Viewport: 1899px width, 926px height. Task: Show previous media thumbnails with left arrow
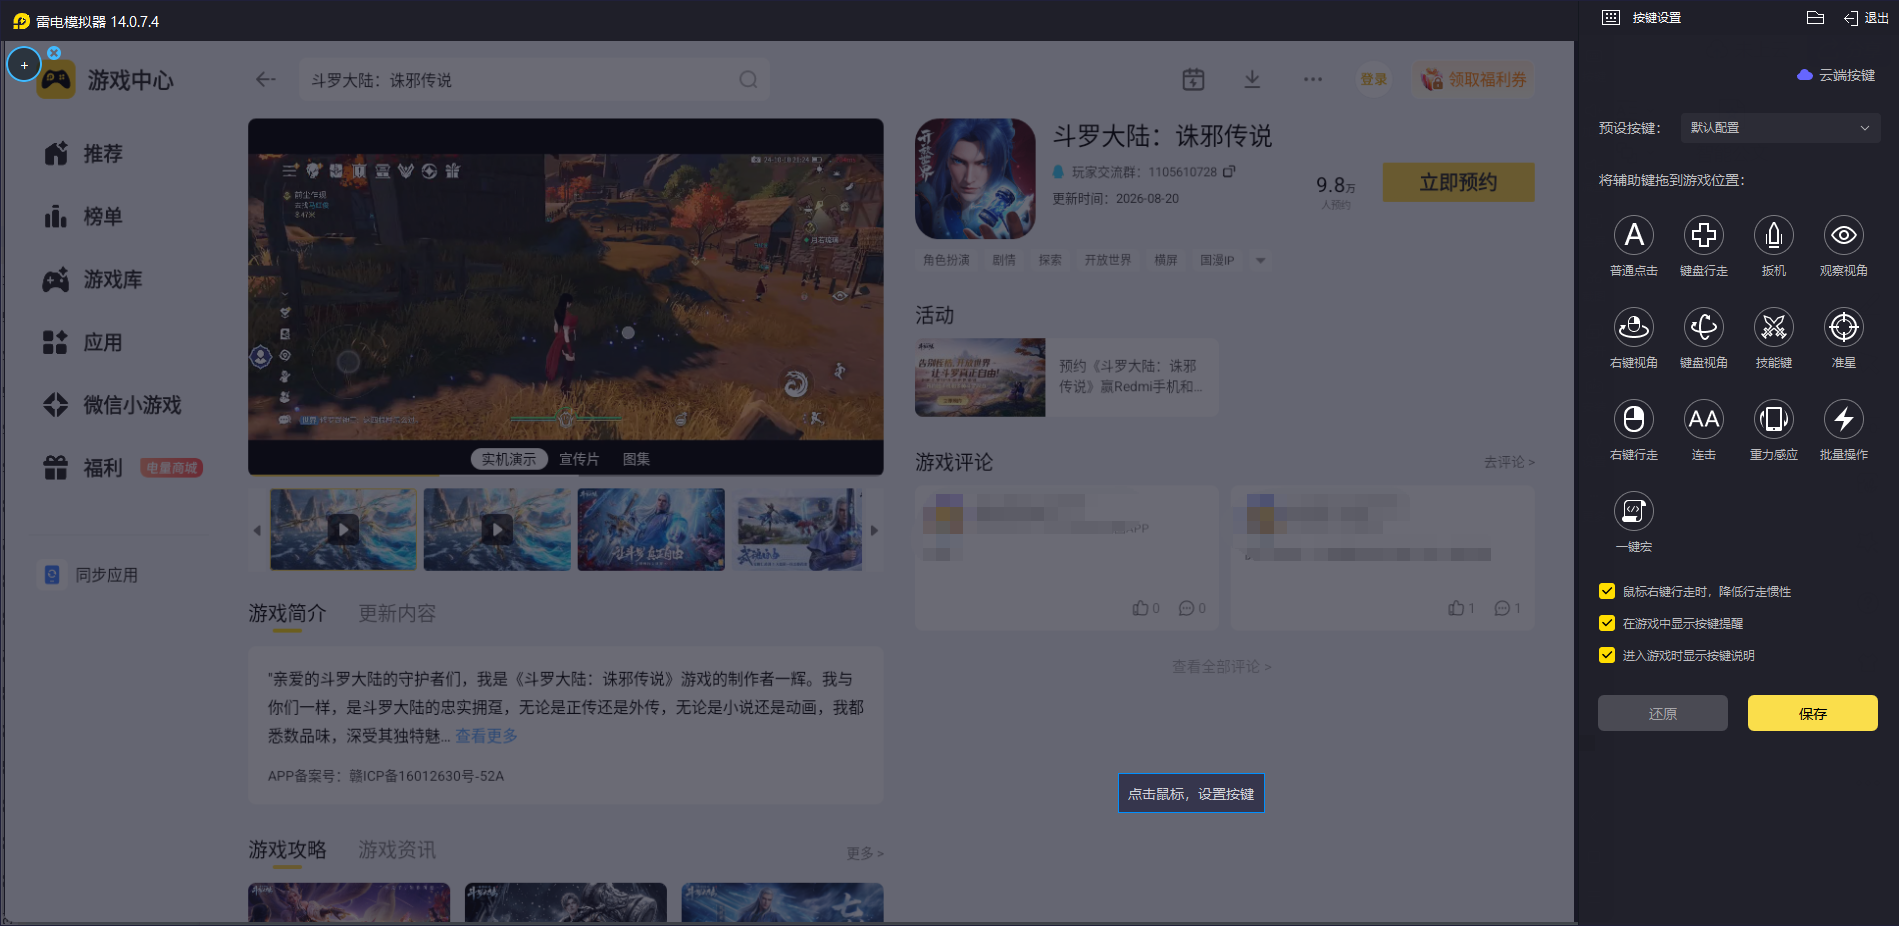pyautogui.click(x=257, y=530)
